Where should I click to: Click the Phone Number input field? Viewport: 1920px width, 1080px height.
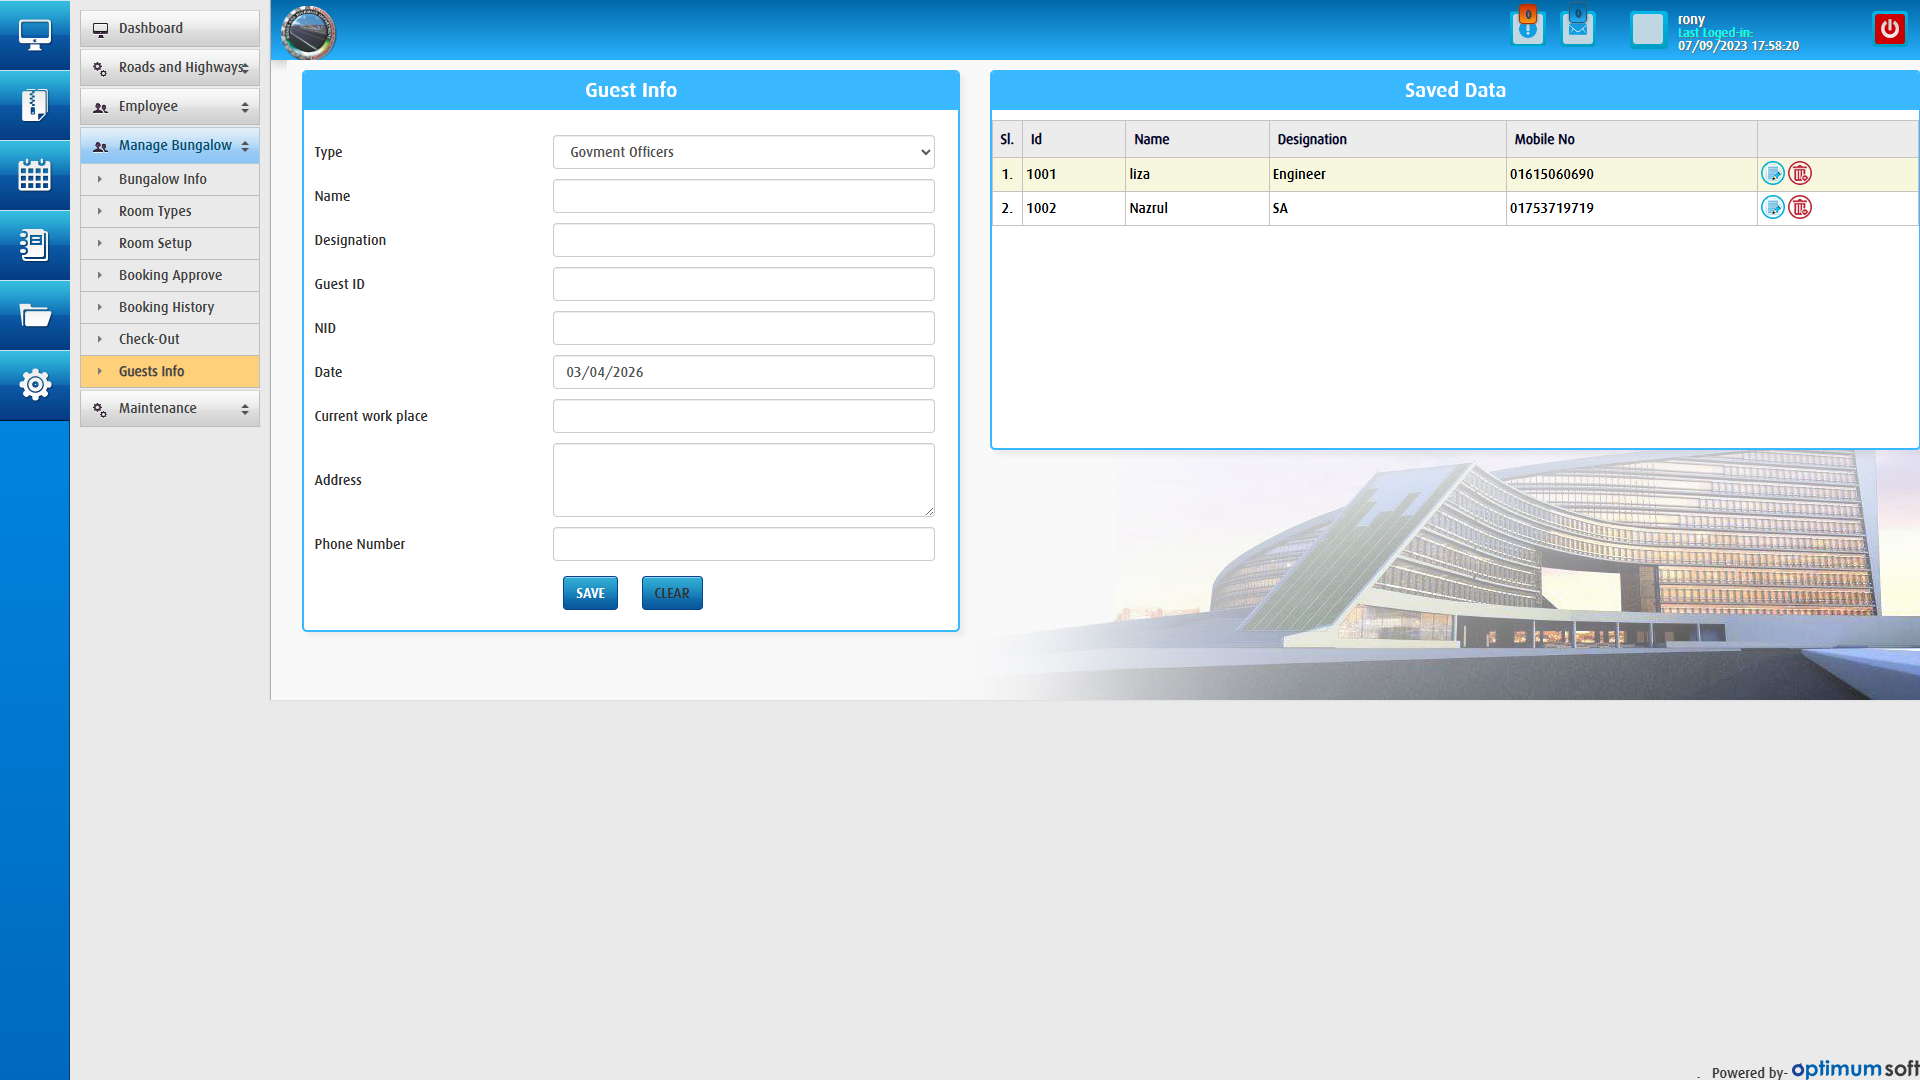pos(743,544)
